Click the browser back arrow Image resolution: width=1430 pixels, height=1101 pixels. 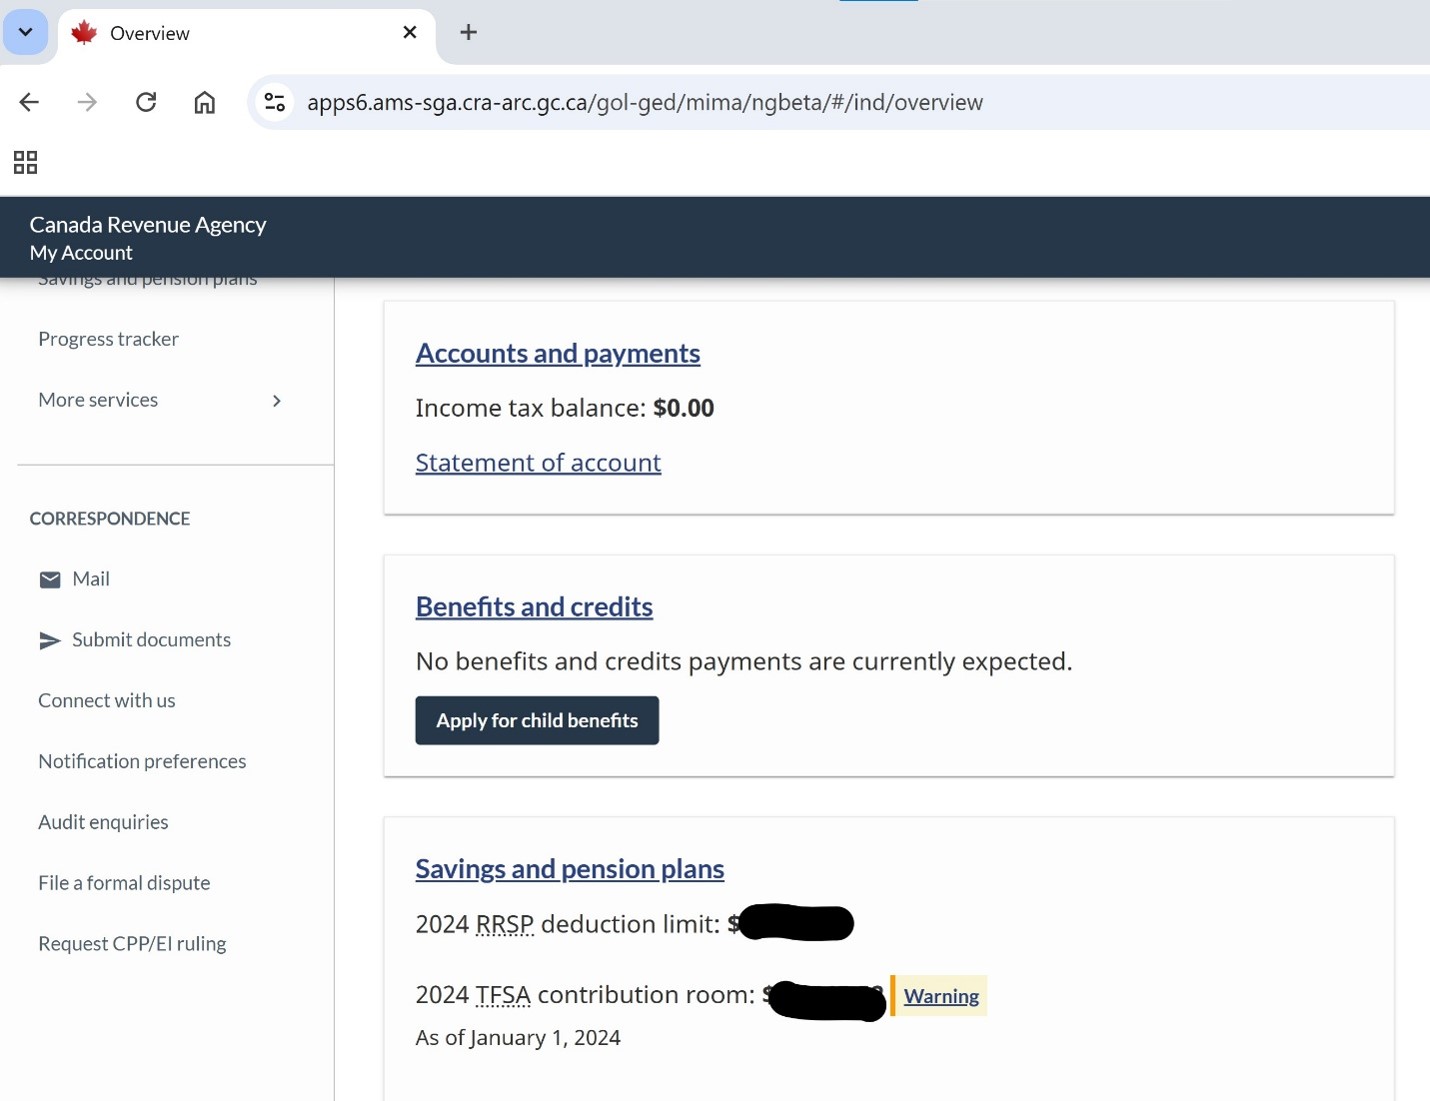click(x=29, y=102)
